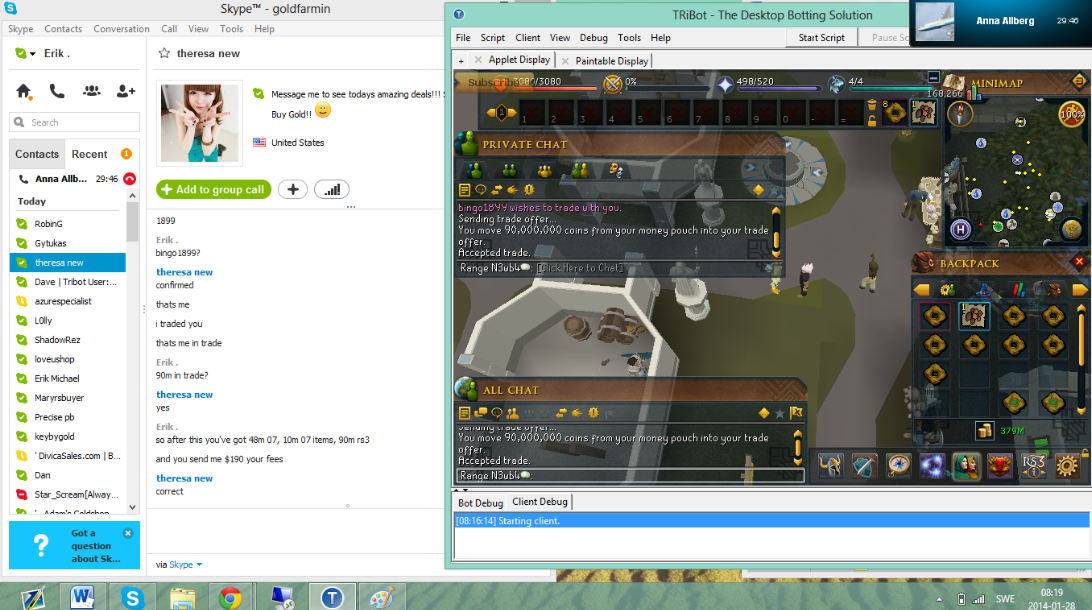Switch to the Recent tab in Skype
The height and width of the screenshot is (610, 1092).
click(x=89, y=154)
